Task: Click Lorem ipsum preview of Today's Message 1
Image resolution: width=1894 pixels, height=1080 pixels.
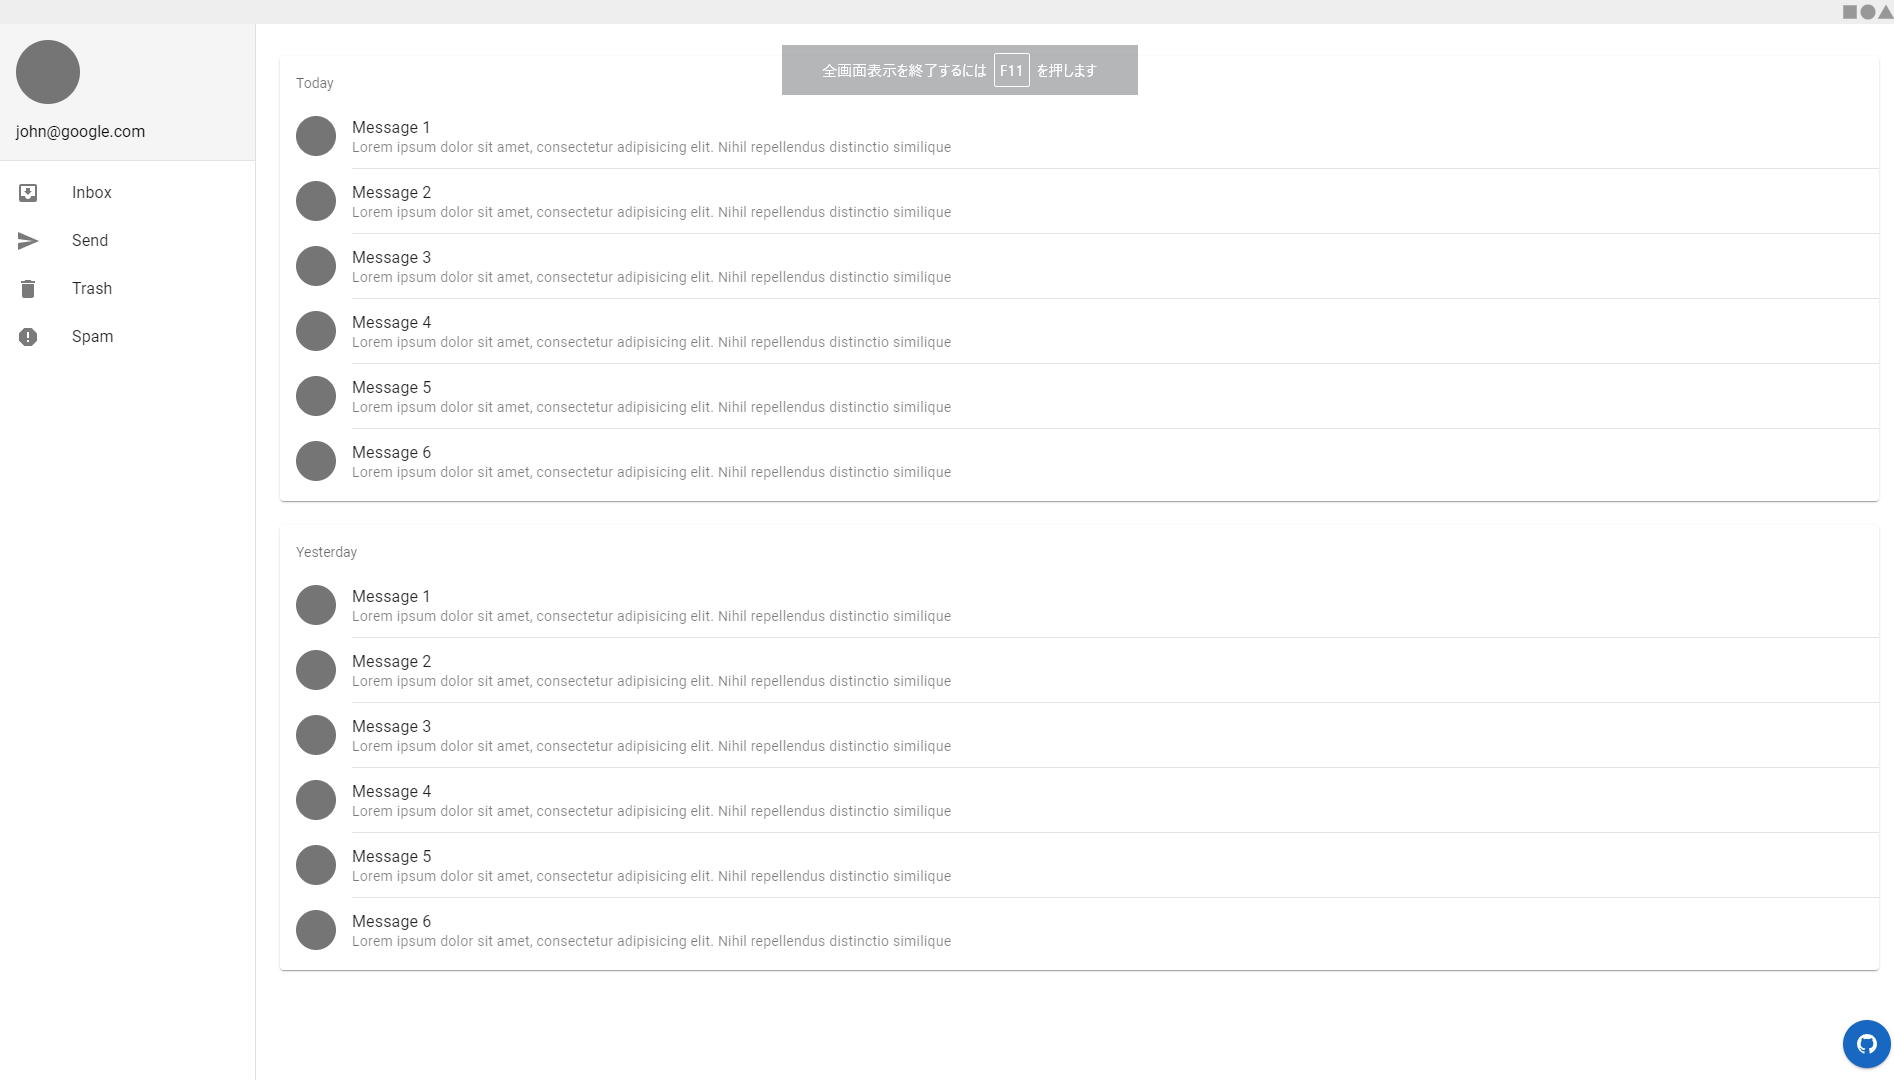Action: (x=651, y=148)
